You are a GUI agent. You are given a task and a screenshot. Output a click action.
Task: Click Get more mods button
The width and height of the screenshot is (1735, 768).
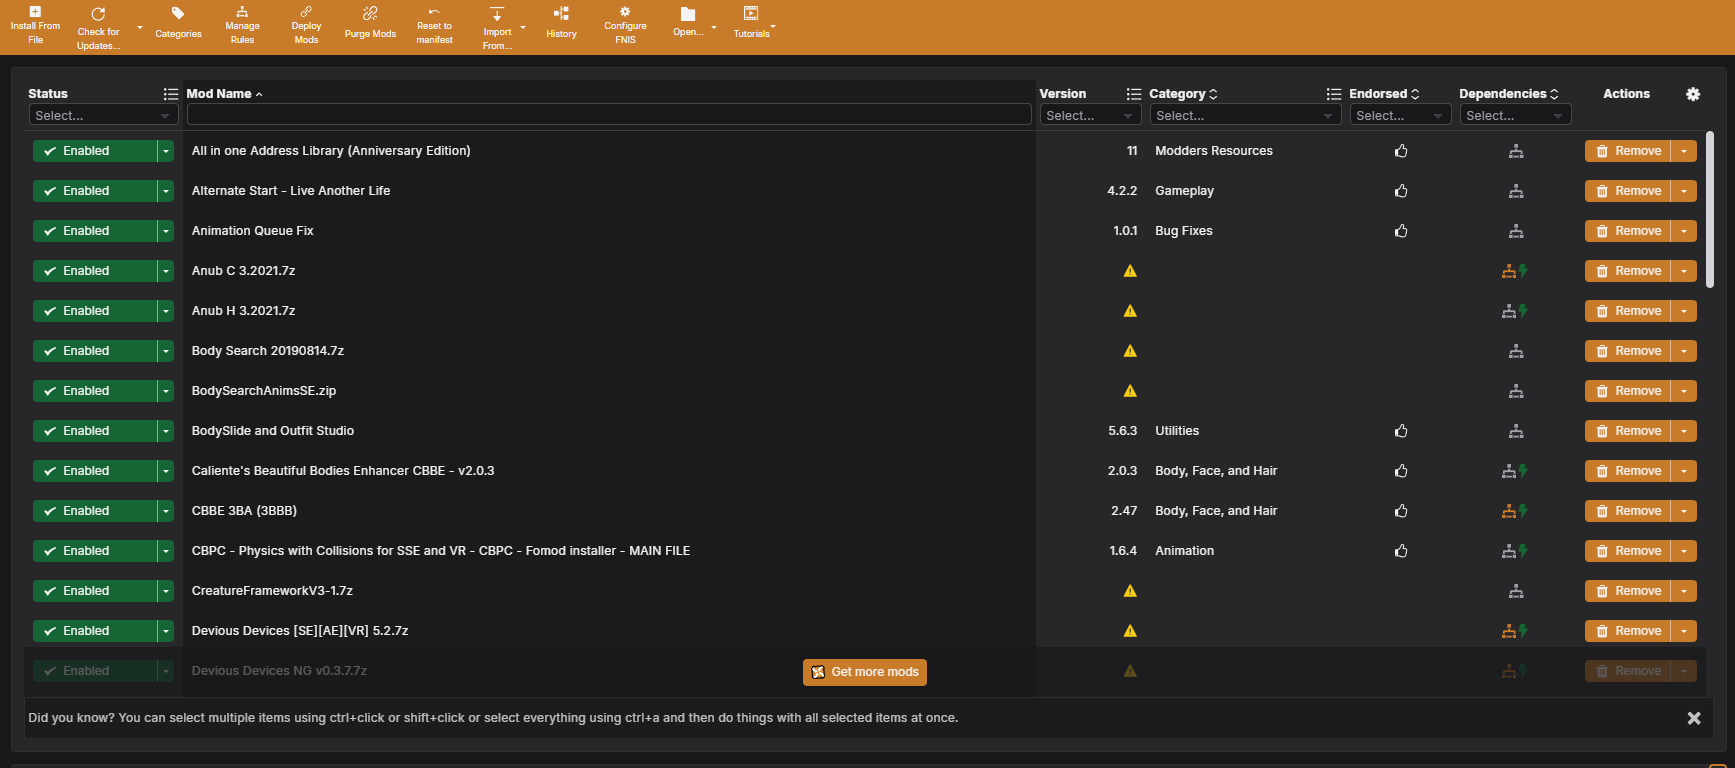tap(865, 672)
